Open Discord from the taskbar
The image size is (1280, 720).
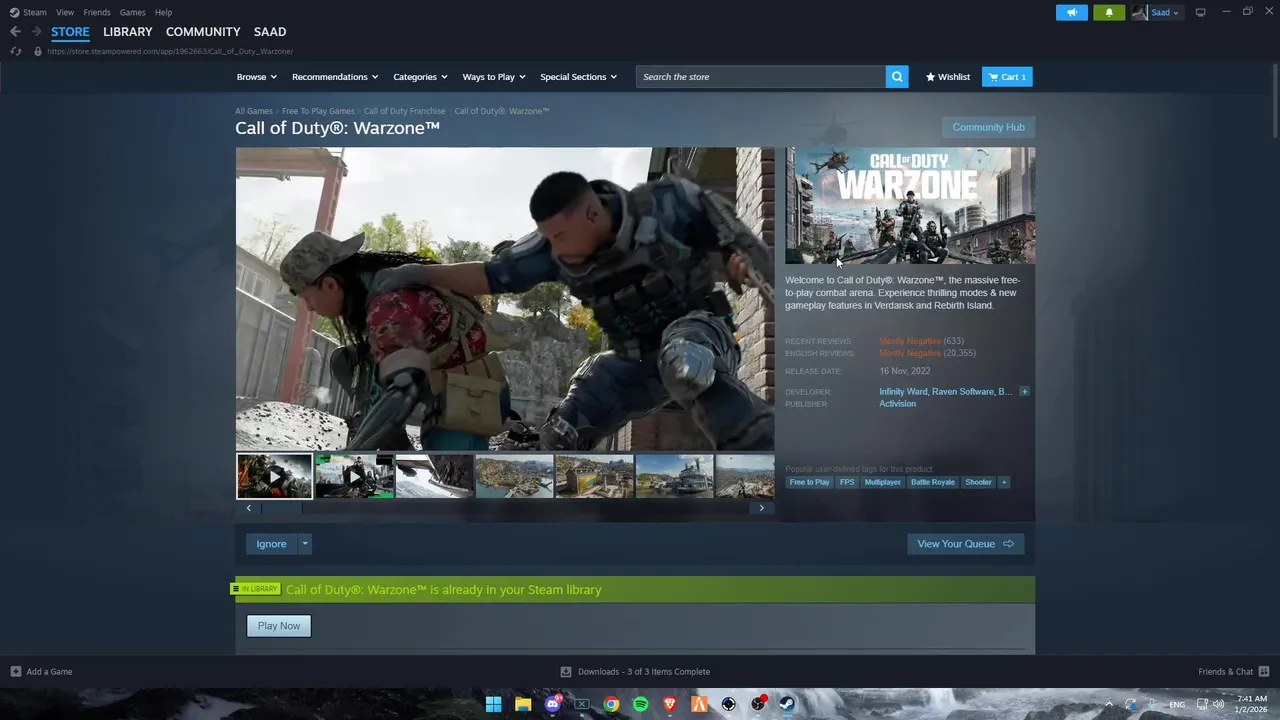(x=552, y=704)
